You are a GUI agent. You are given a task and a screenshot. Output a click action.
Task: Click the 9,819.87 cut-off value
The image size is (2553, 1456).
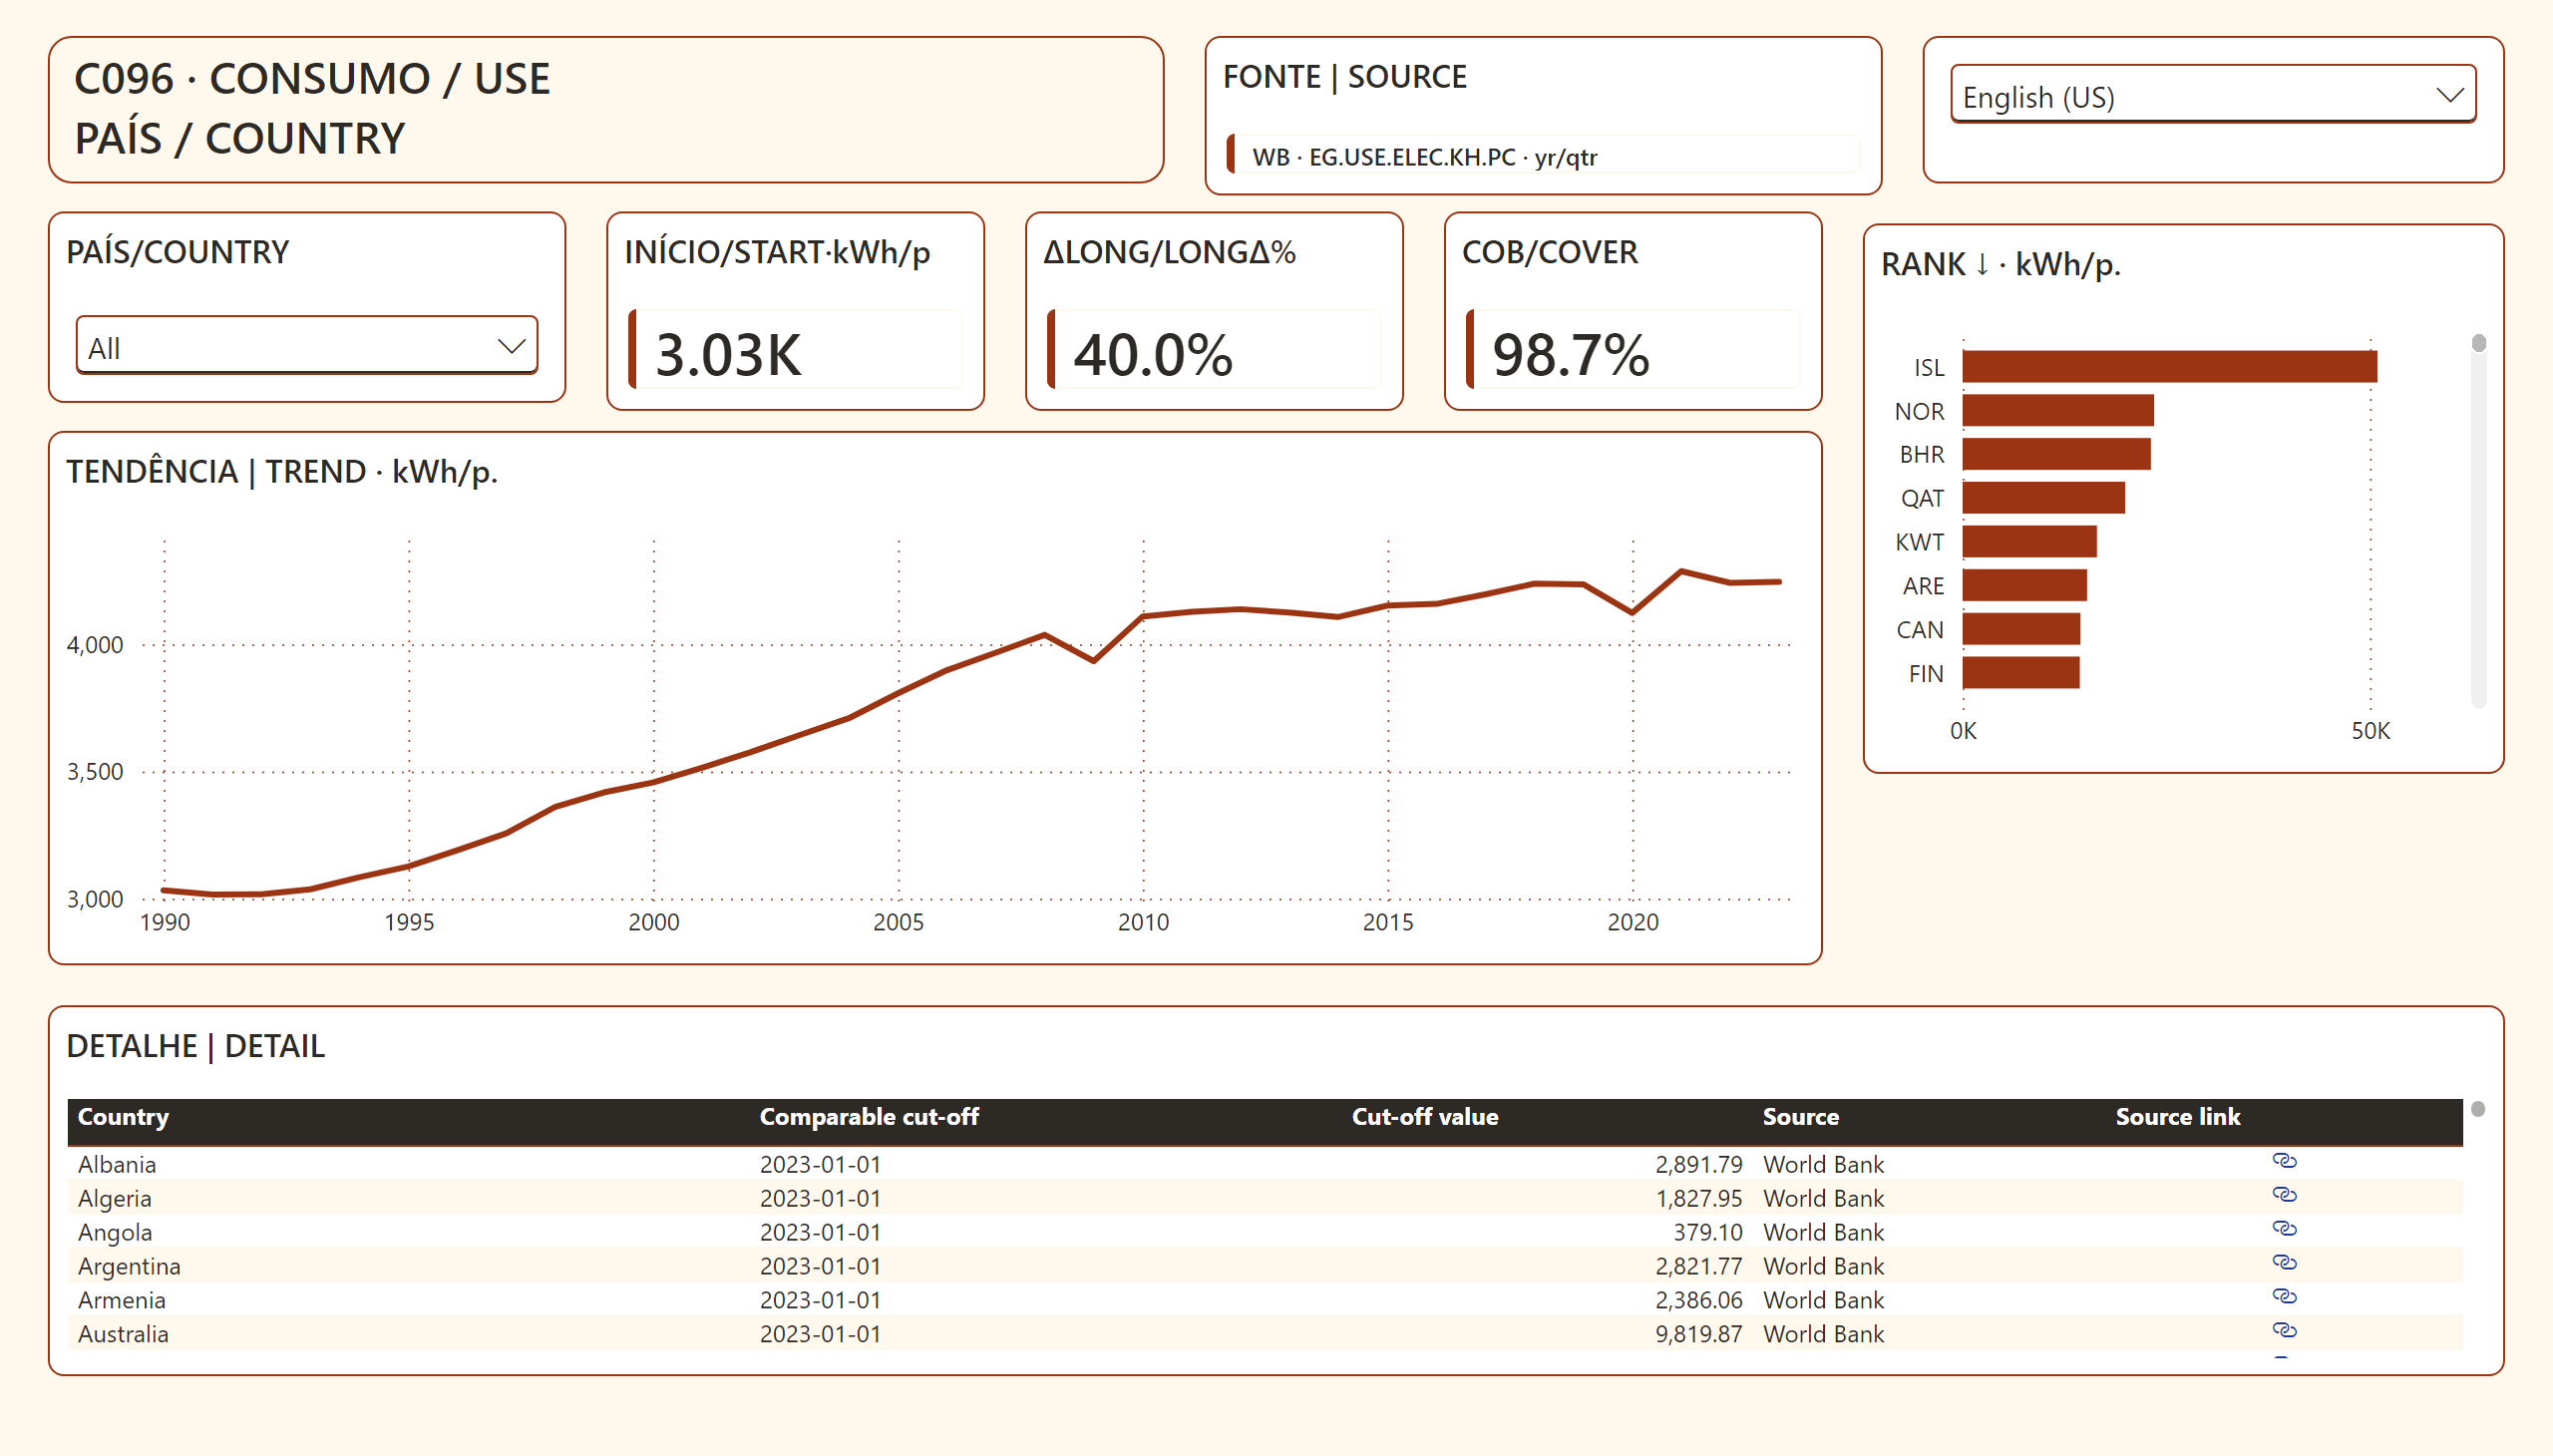click(x=1698, y=1335)
